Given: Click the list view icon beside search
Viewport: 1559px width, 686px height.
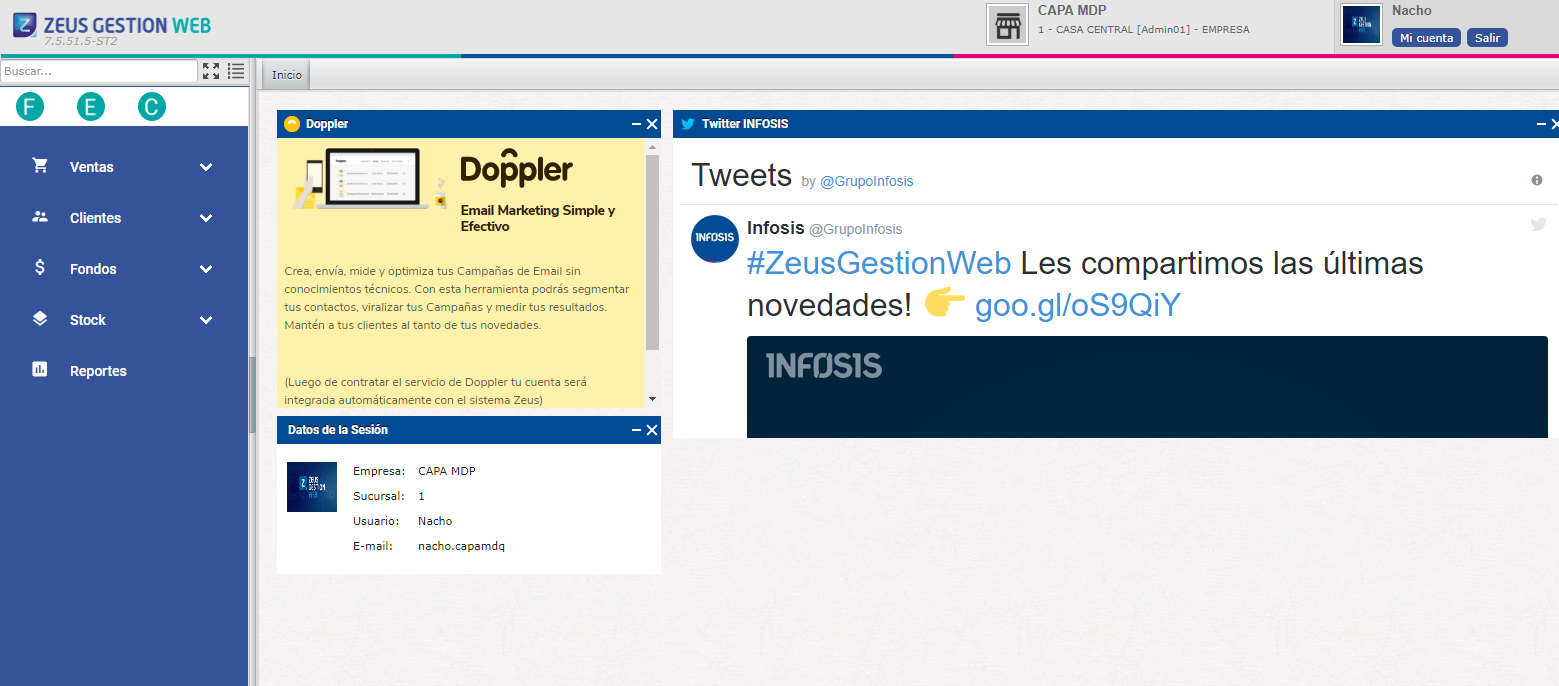Looking at the screenshot, I should [x=236, y=71].
